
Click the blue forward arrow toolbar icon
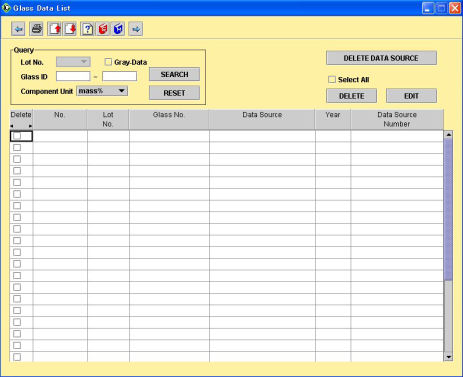click(136, 29)
